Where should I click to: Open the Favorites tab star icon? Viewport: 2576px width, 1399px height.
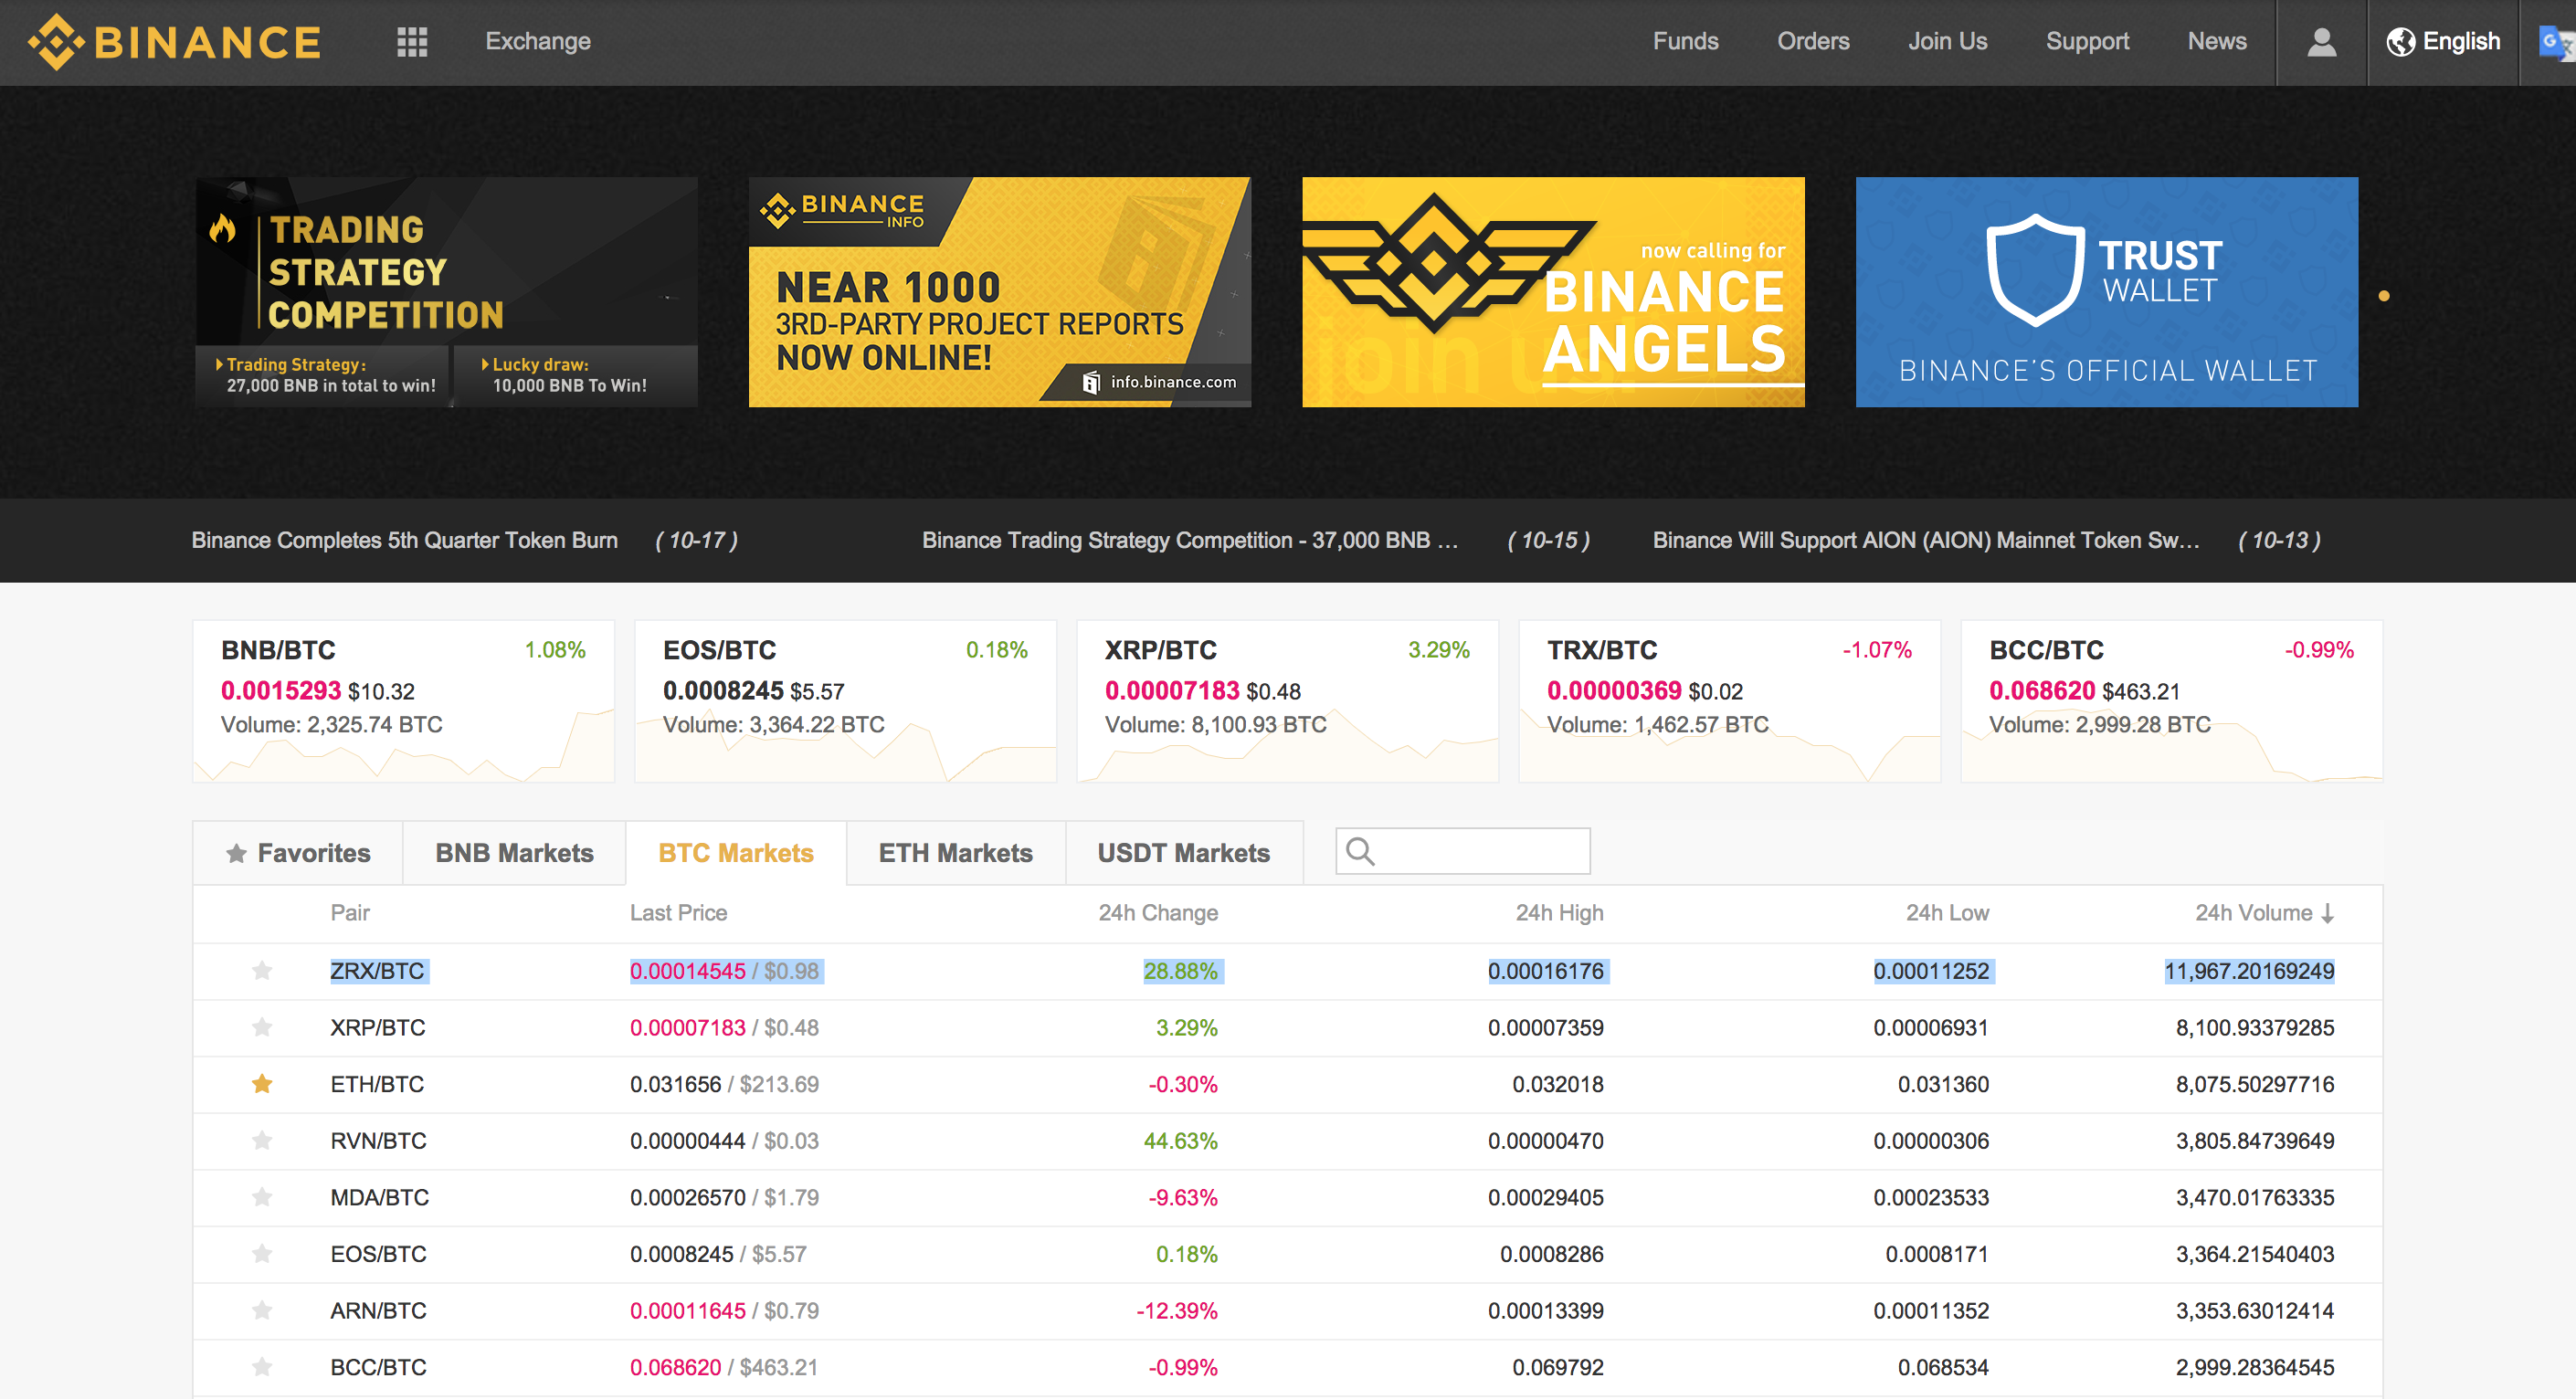coord(236,853)
